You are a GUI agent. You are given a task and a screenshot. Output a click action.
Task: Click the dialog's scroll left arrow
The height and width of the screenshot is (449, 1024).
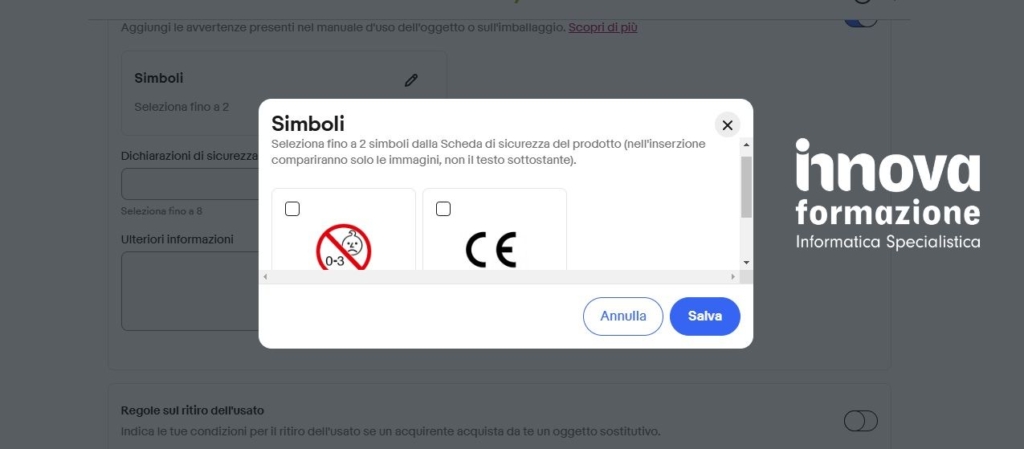click(266, 276)
